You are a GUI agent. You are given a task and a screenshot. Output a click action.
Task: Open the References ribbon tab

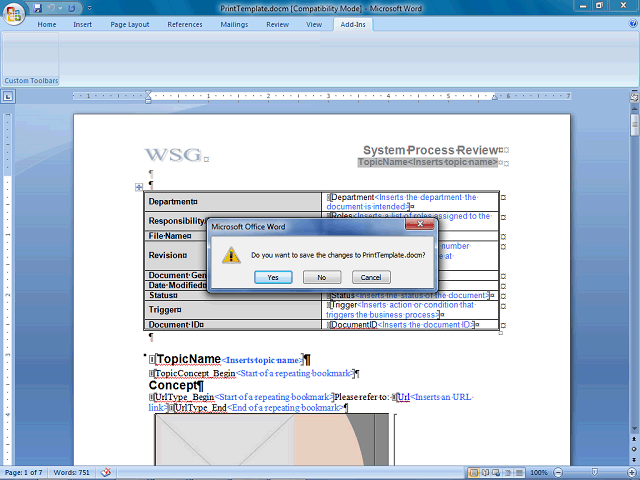click(x=185, y=24)
